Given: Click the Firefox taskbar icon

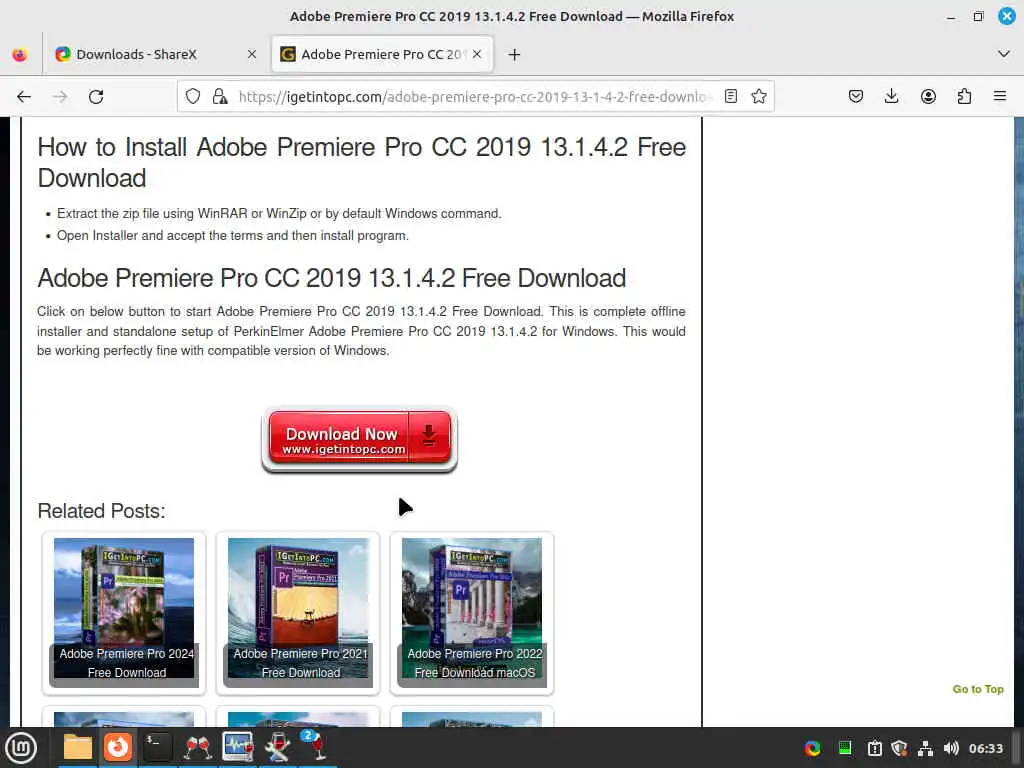Looking at the screenshot, I should click(x=118, y=747).
